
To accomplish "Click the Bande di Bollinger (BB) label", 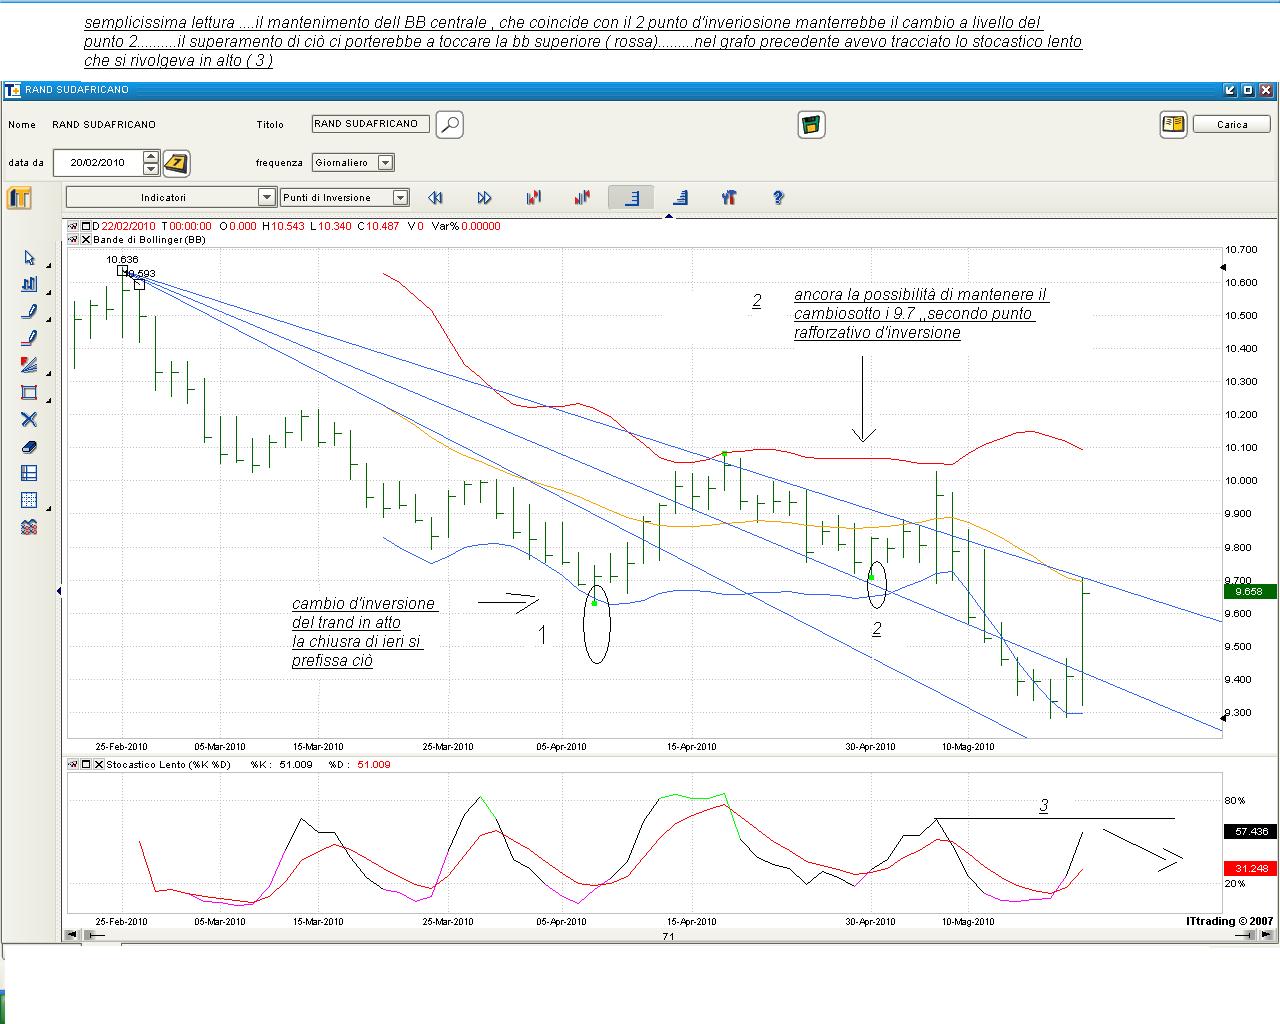I will click(x=150, y=240).
